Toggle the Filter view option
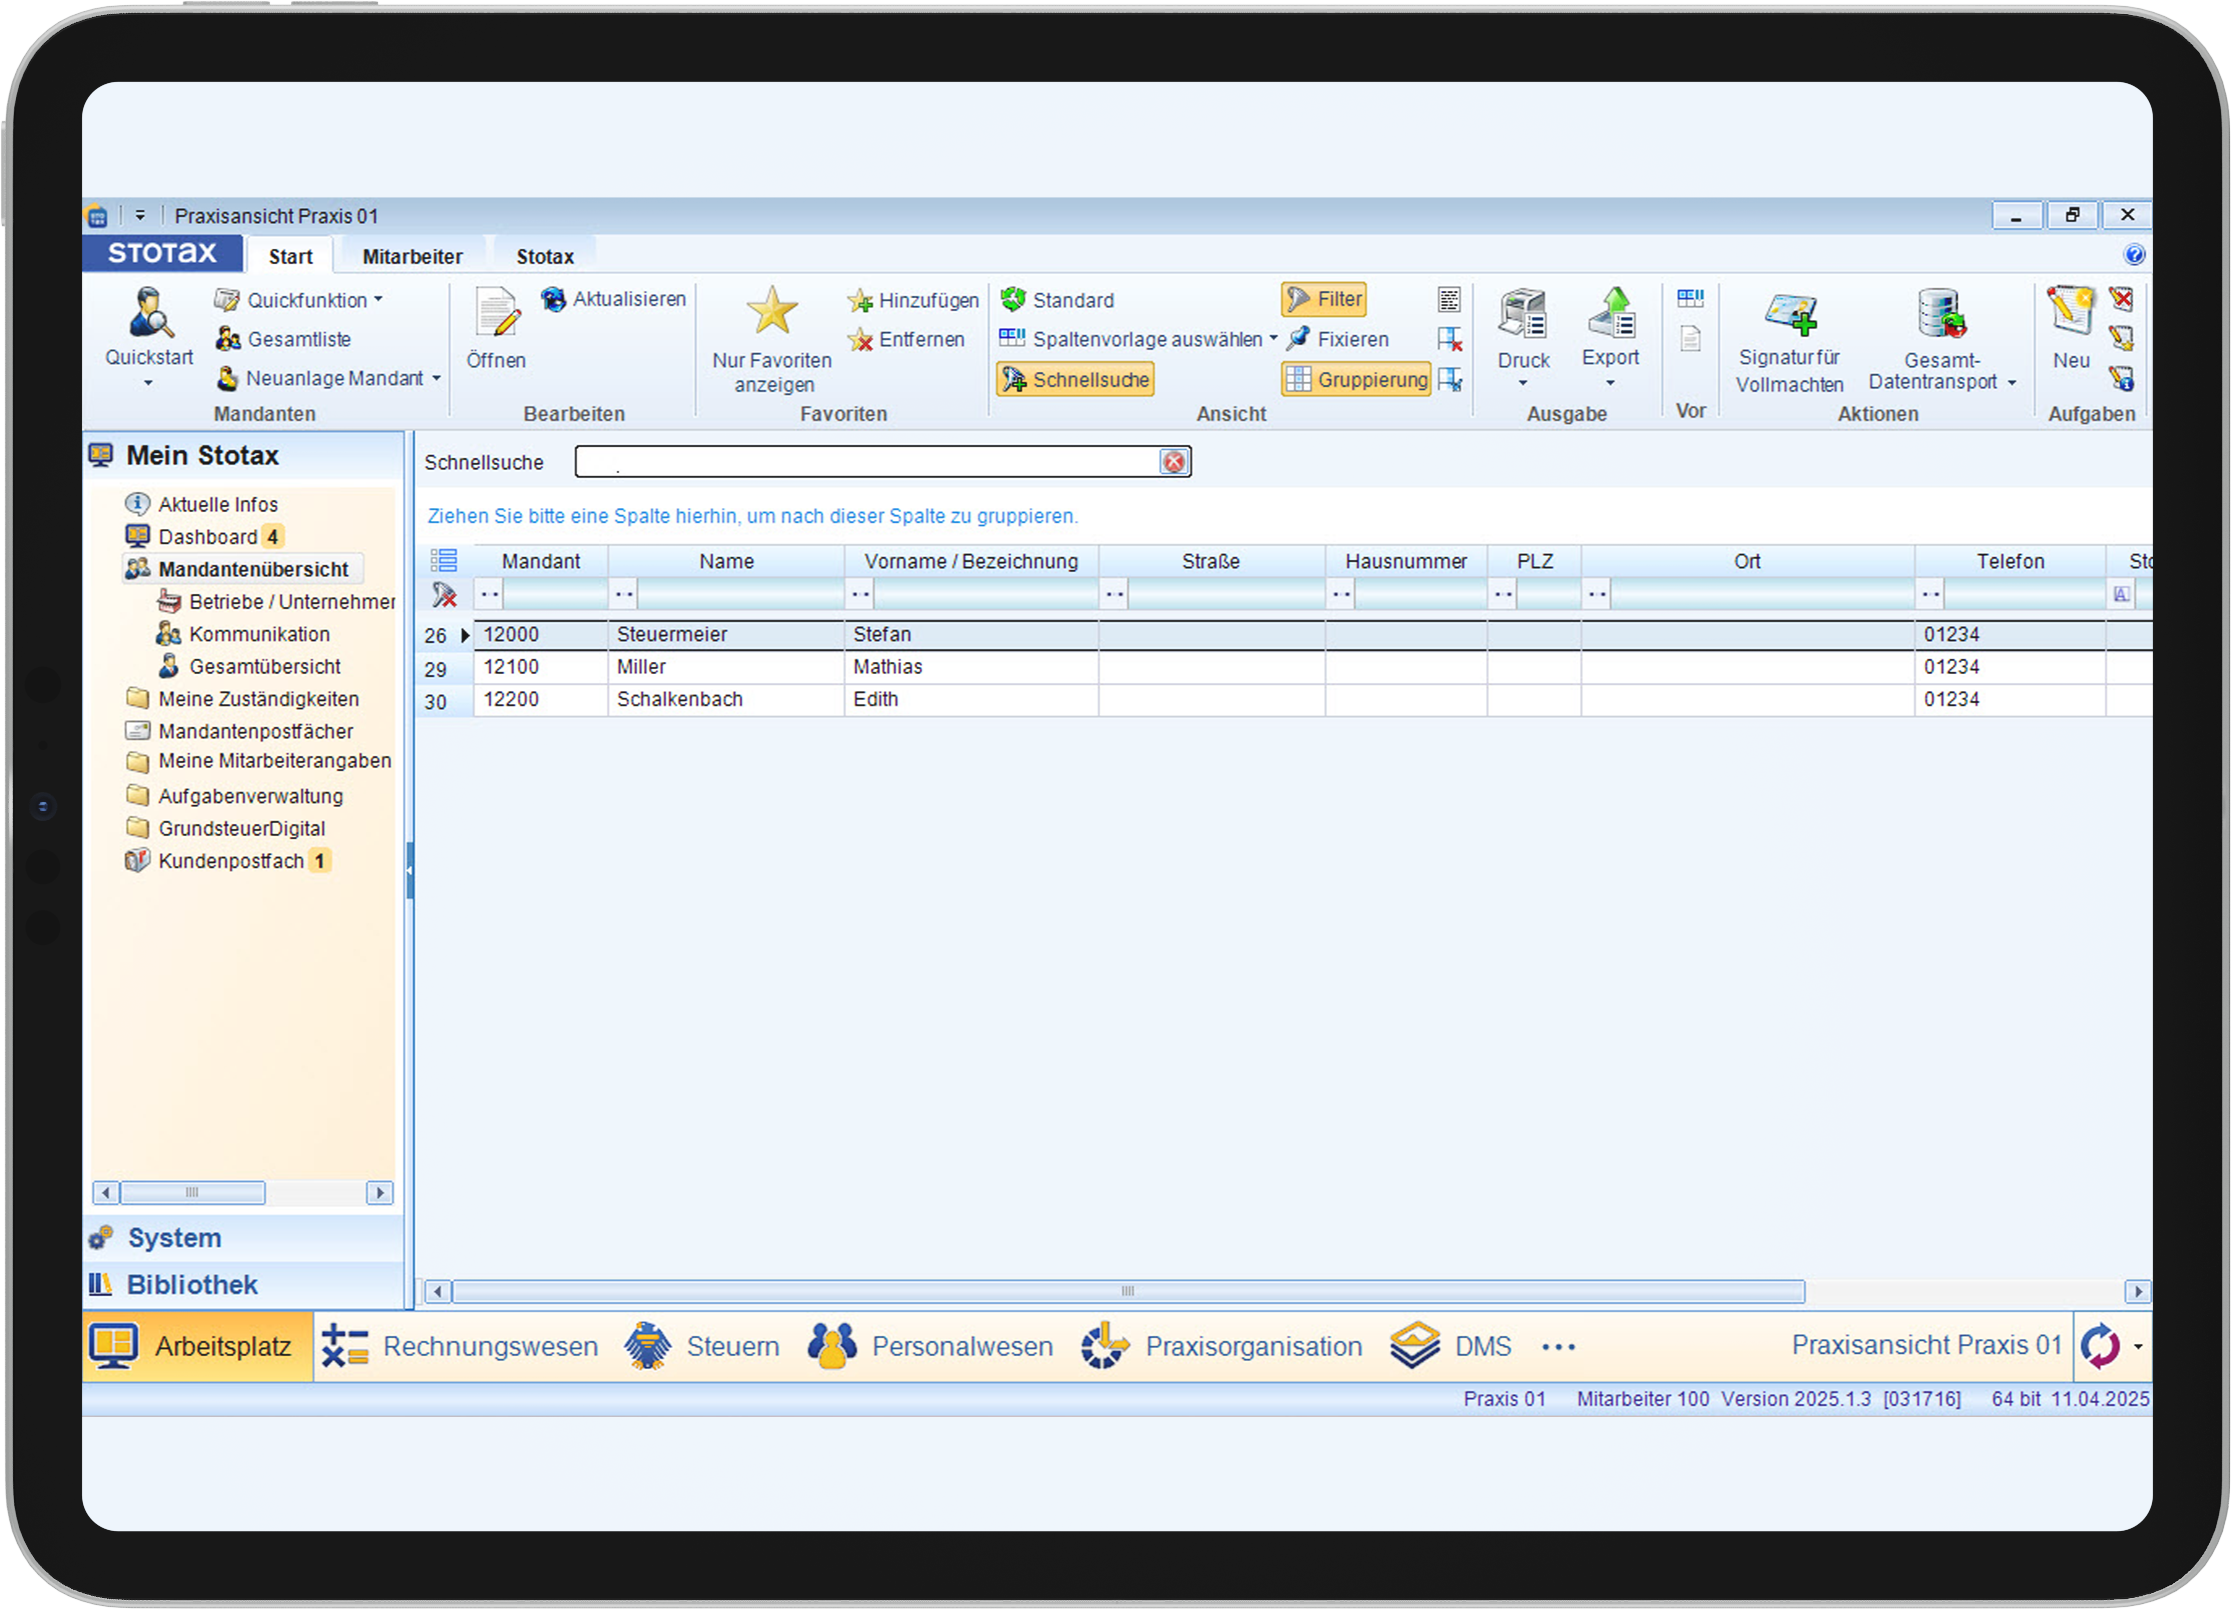2231x1610 pixels. (x=1324, y=299)
